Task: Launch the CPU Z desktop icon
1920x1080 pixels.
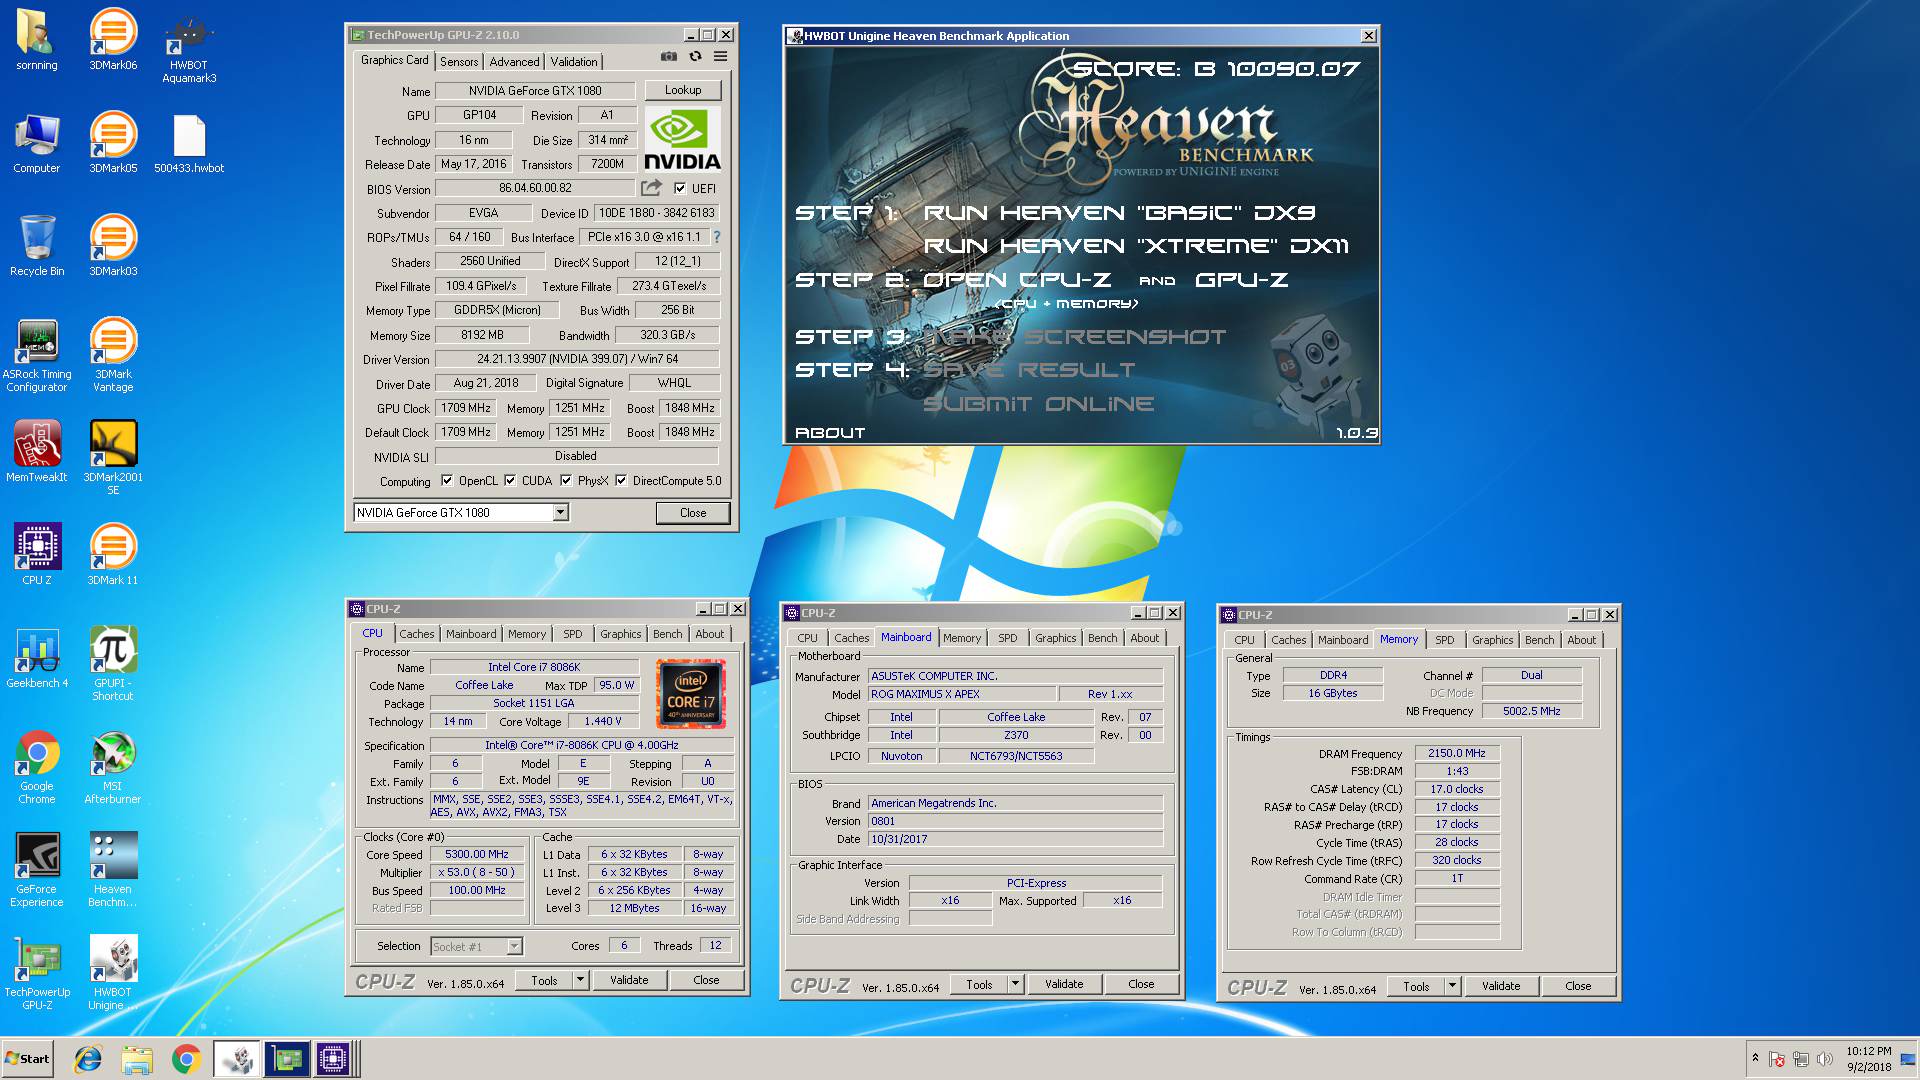Action: tap(37, 555)
